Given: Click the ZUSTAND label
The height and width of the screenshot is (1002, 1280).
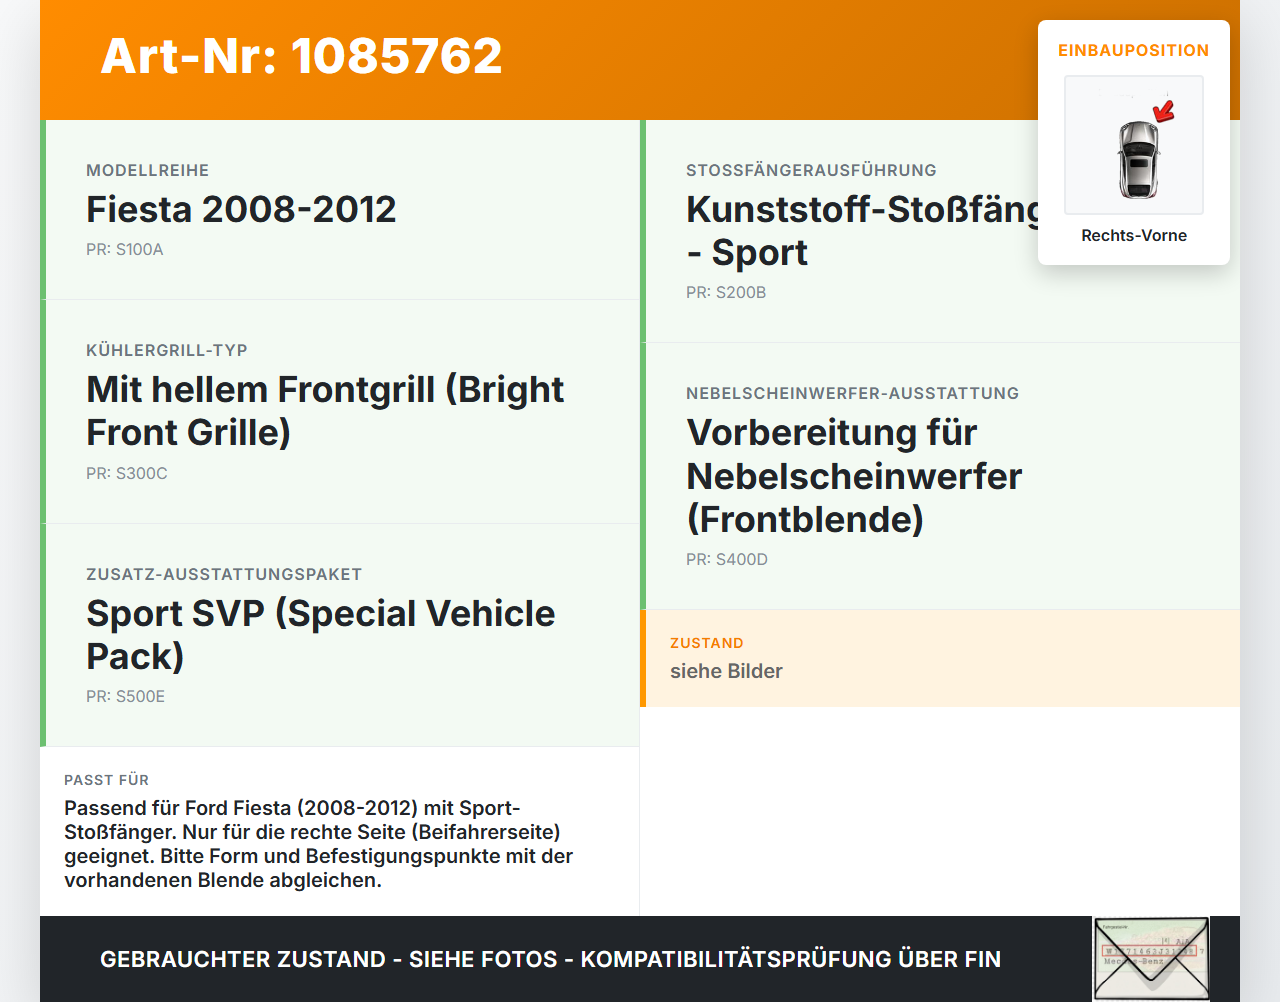Looking at the screenshot, I should pos(707,644).
